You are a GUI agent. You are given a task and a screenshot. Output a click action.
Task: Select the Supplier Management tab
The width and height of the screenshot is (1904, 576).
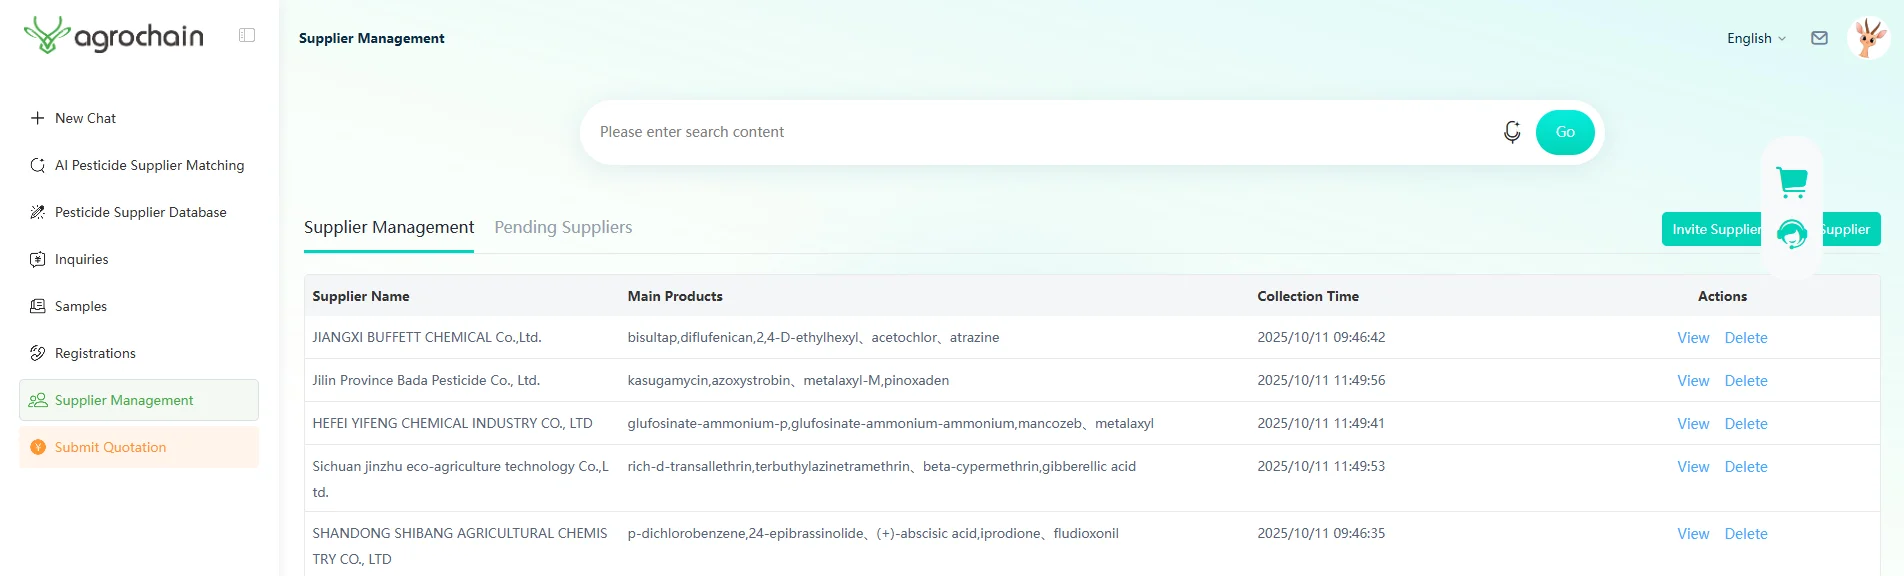pyautogui.click(x=389, y=227)
